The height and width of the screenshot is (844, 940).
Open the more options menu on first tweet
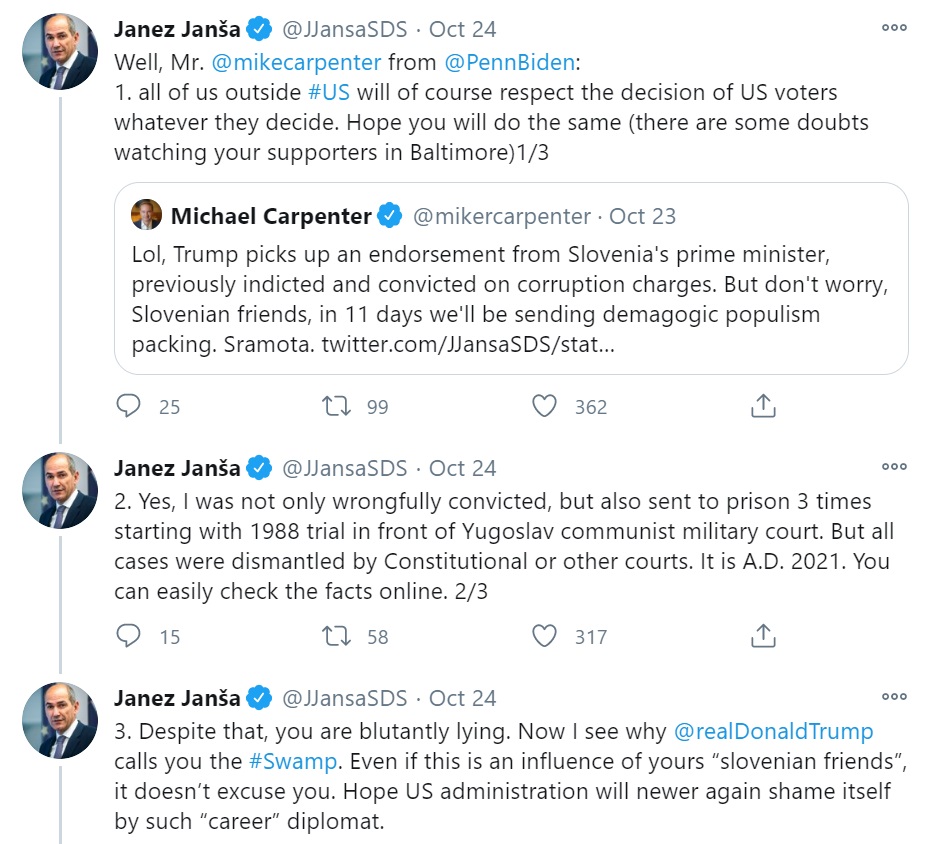click(893, 28)
